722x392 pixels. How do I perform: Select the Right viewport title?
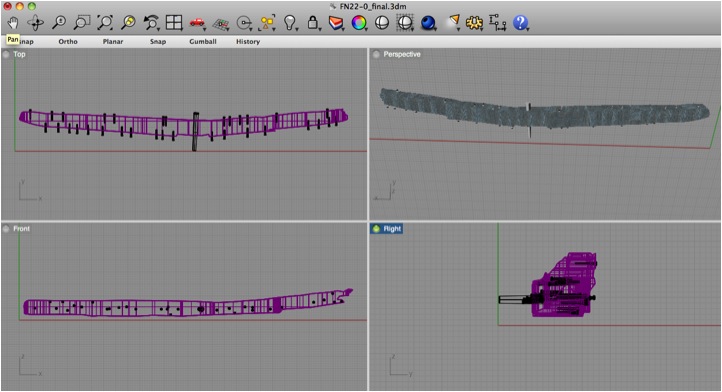tap(392, 228)
